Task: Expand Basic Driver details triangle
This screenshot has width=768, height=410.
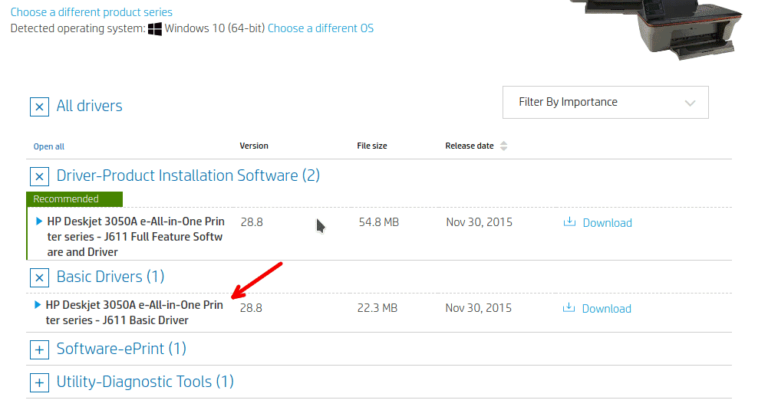Action: (39, 304)
